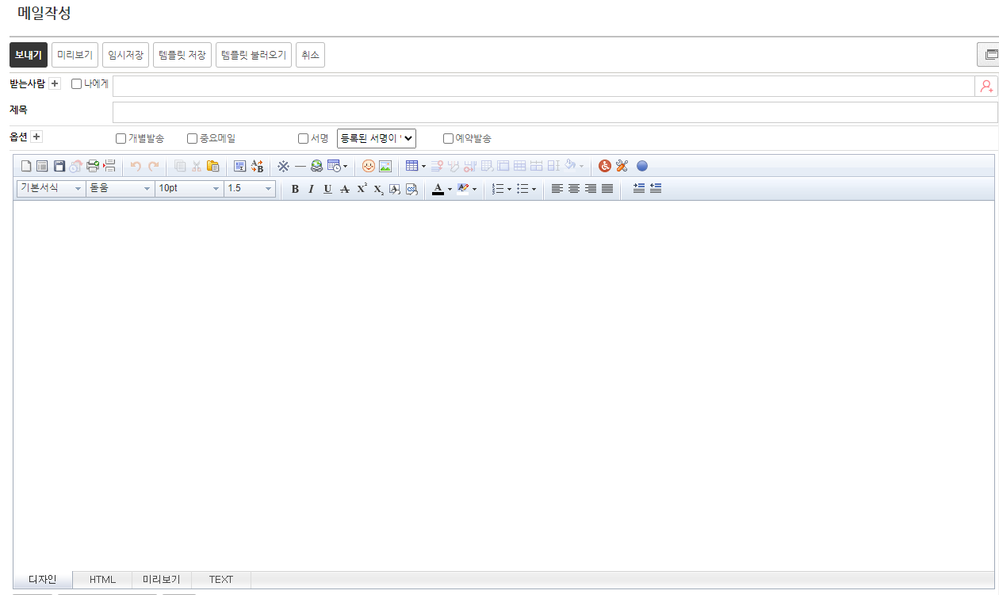The height and width of the screenshot is (595, 999).
Task: Align text to the left
Action: [x=557, y=189]
